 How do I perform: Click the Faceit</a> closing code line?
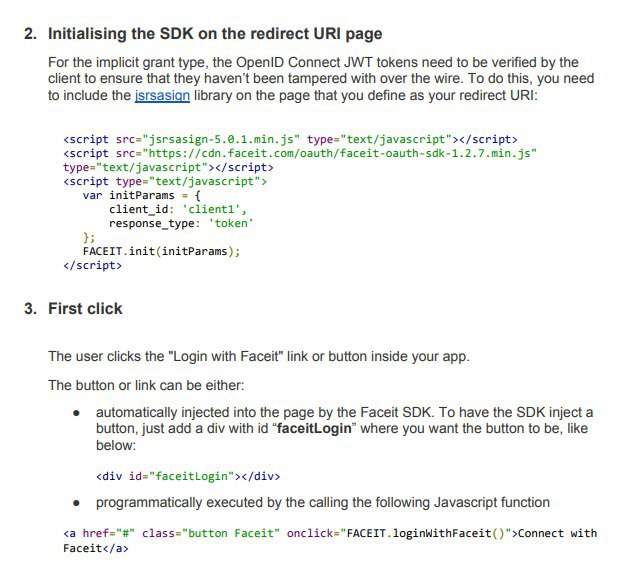click(96, 548)
